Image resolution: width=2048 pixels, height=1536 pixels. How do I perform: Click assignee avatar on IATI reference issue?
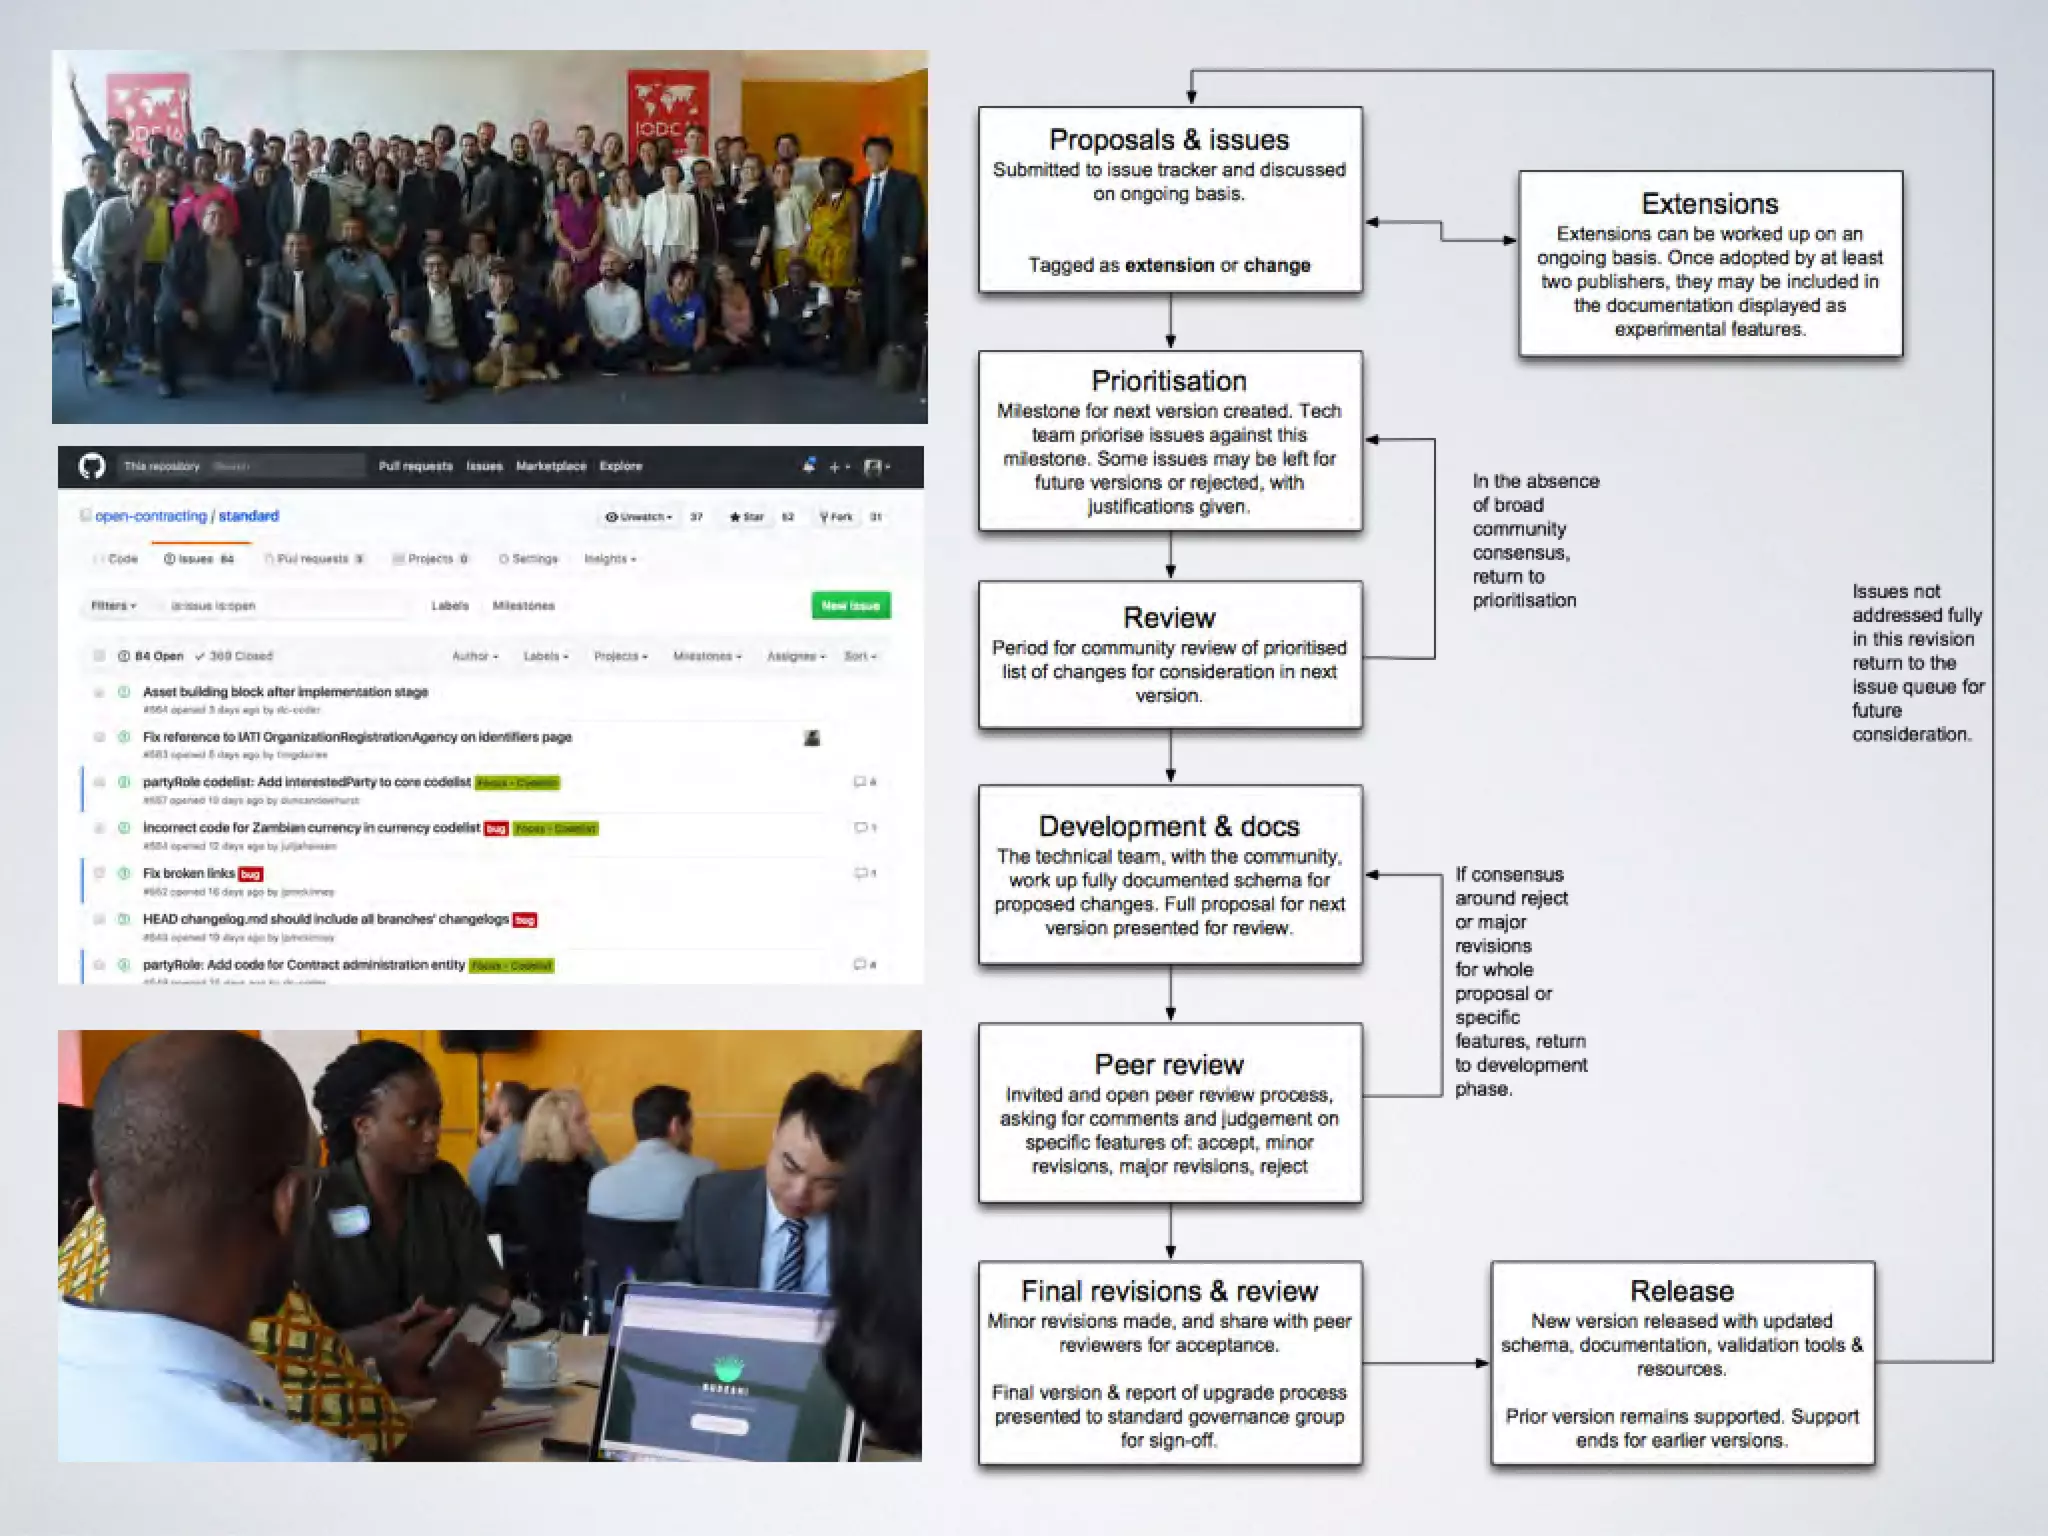click(812, 738)
